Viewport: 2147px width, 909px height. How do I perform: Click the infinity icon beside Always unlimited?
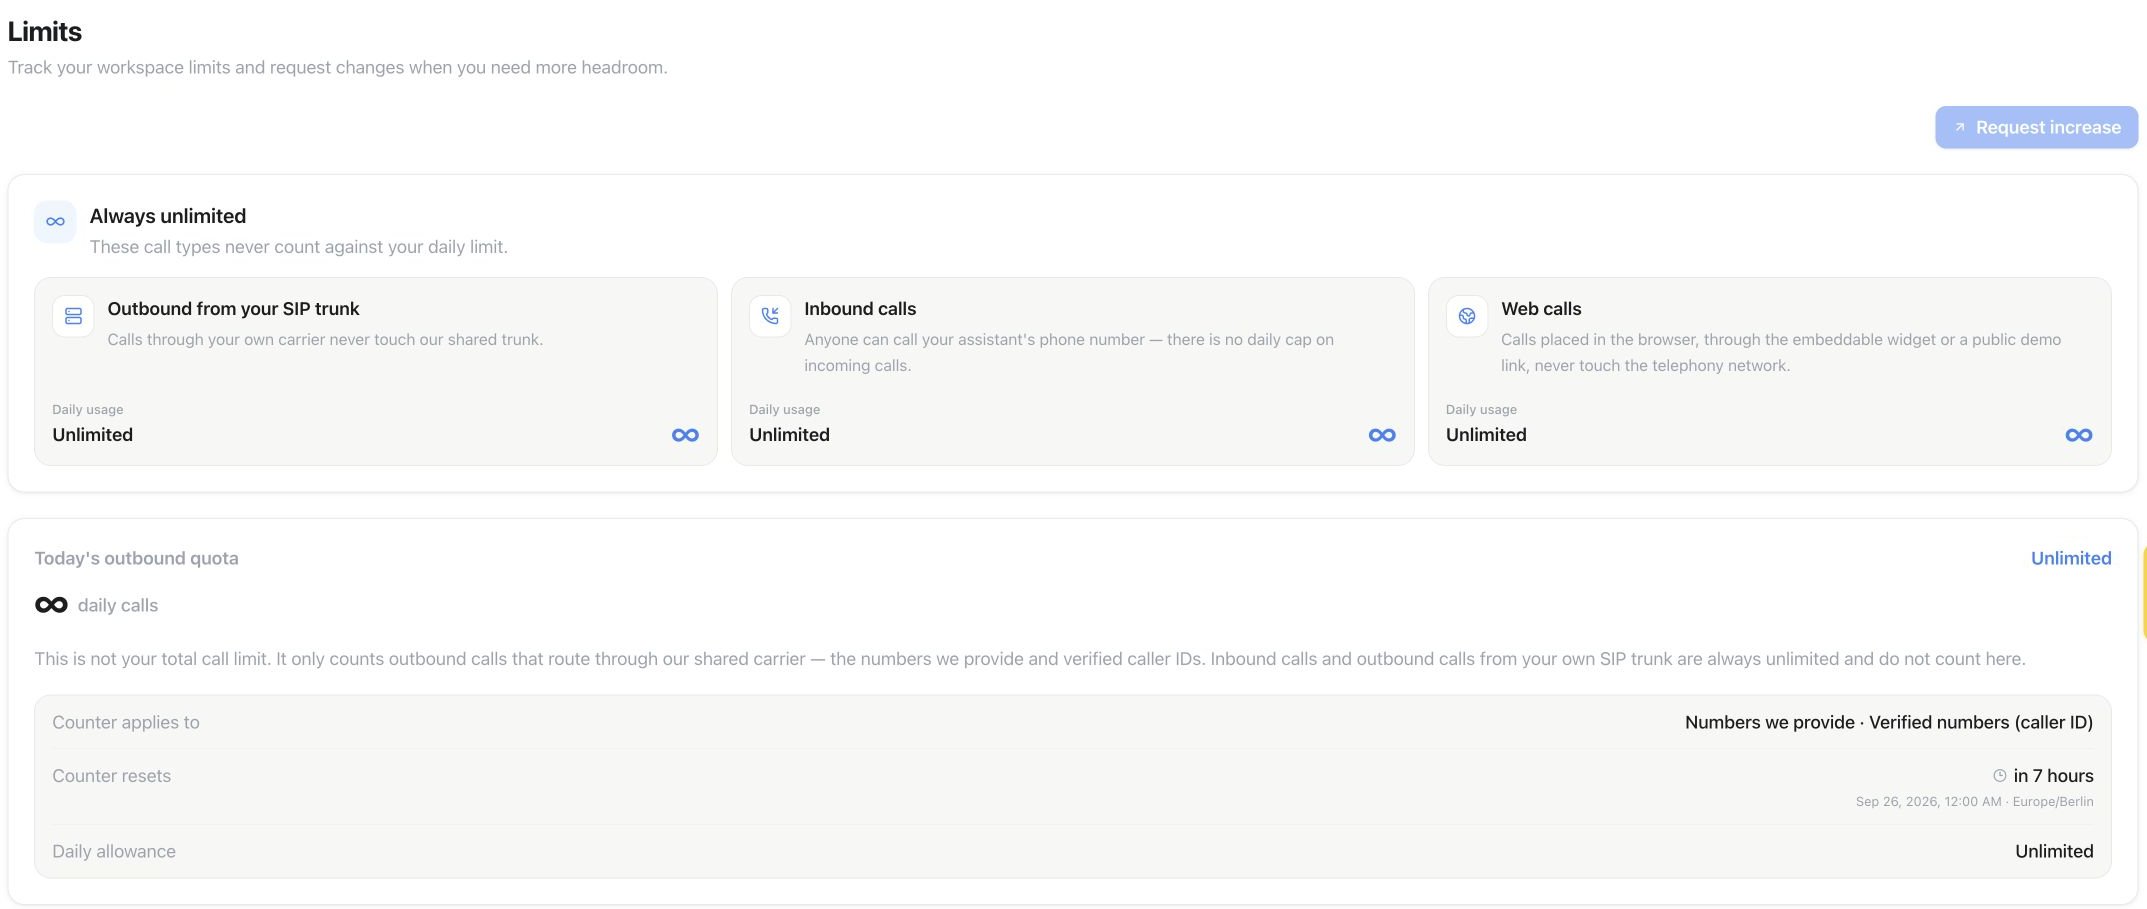[x=55, y=221]
